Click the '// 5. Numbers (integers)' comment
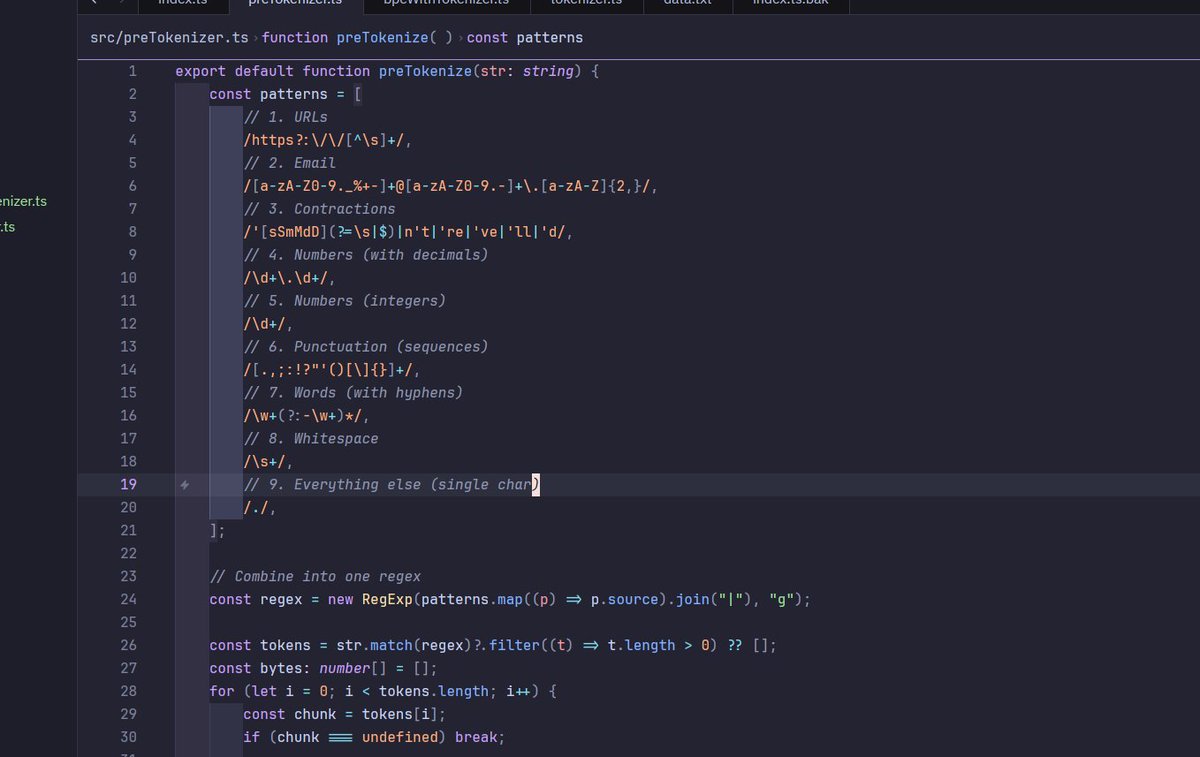 pos(344,301)
